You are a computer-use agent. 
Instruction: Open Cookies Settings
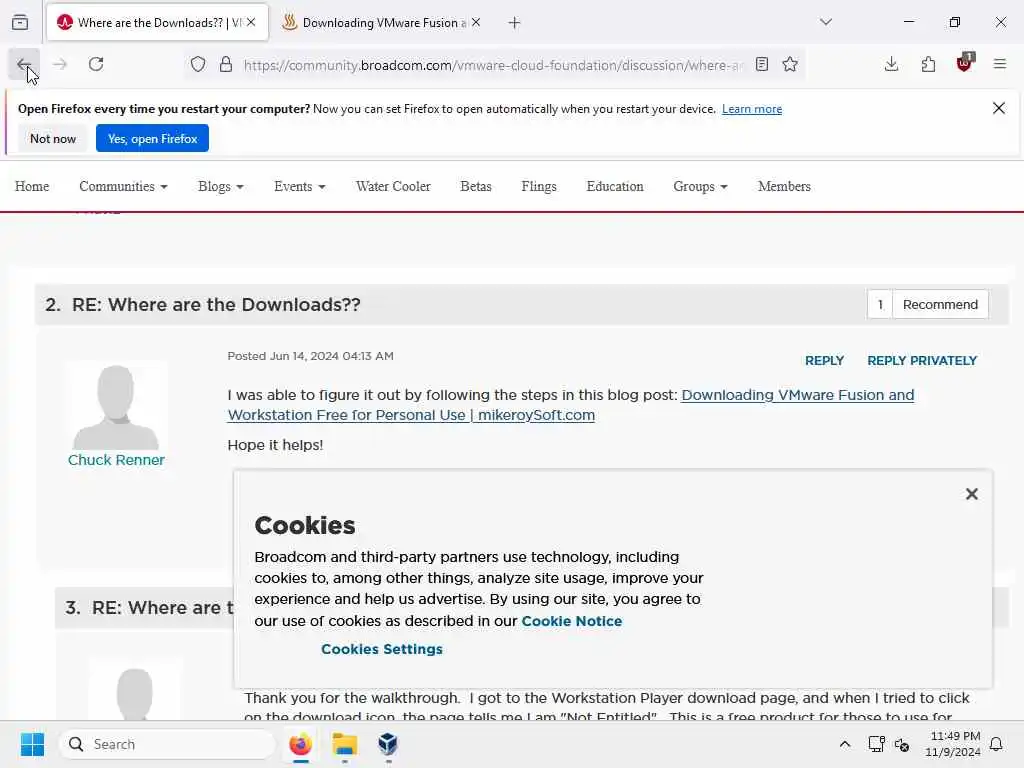381,649
